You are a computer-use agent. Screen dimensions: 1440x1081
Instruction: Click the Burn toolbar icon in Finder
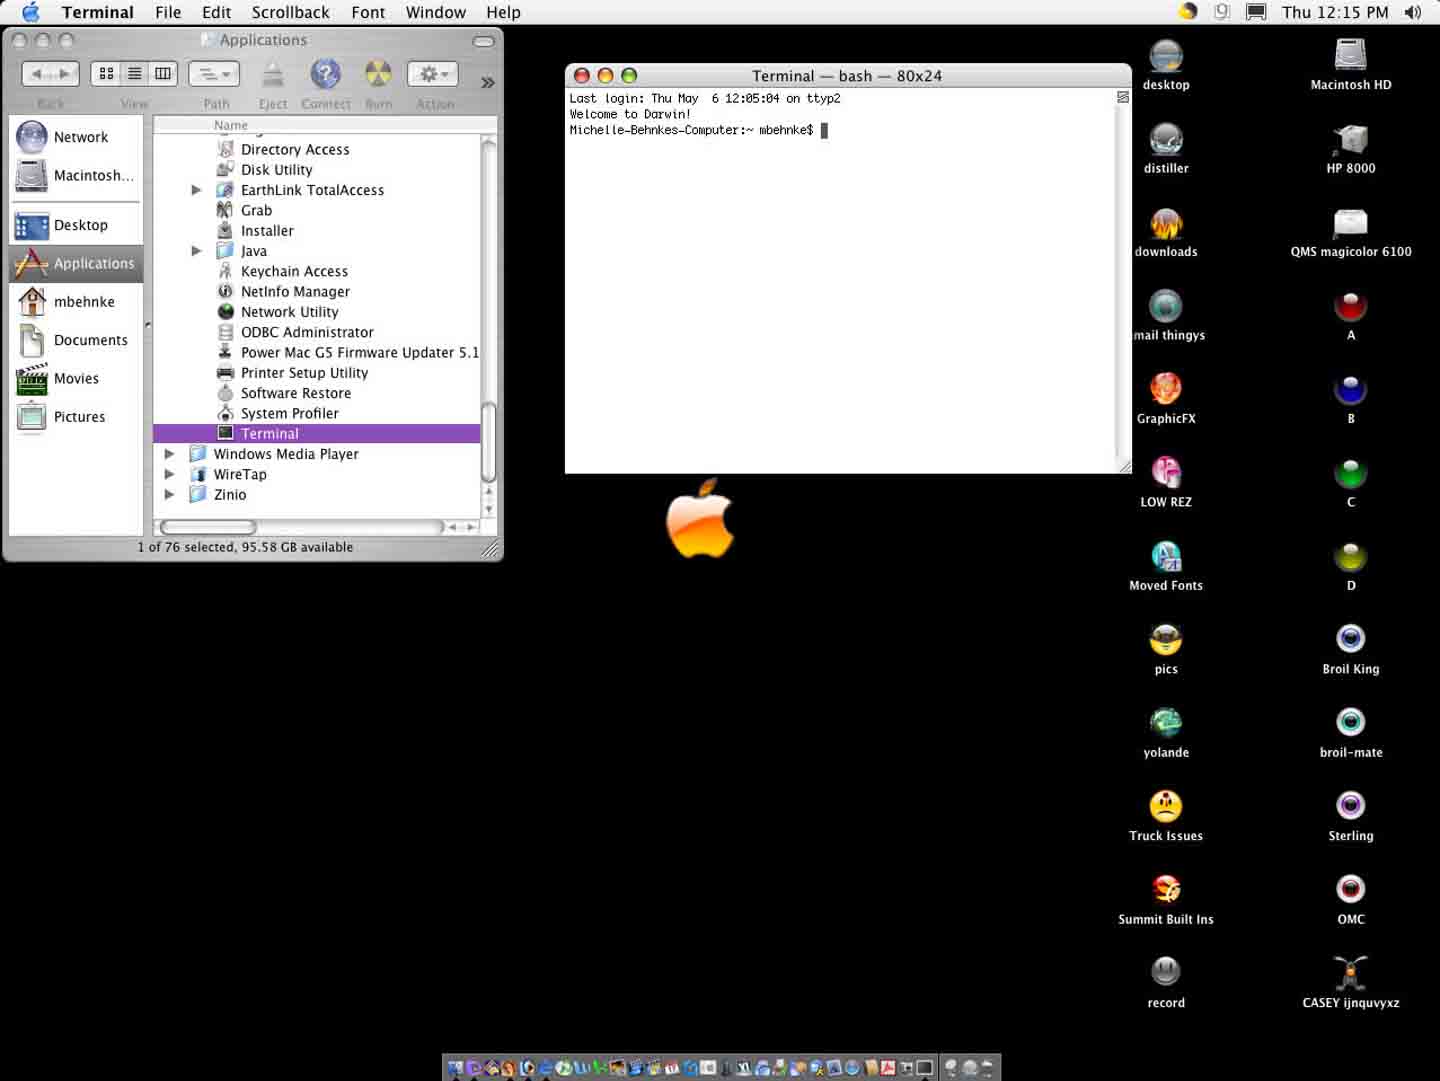coord(378,74)
